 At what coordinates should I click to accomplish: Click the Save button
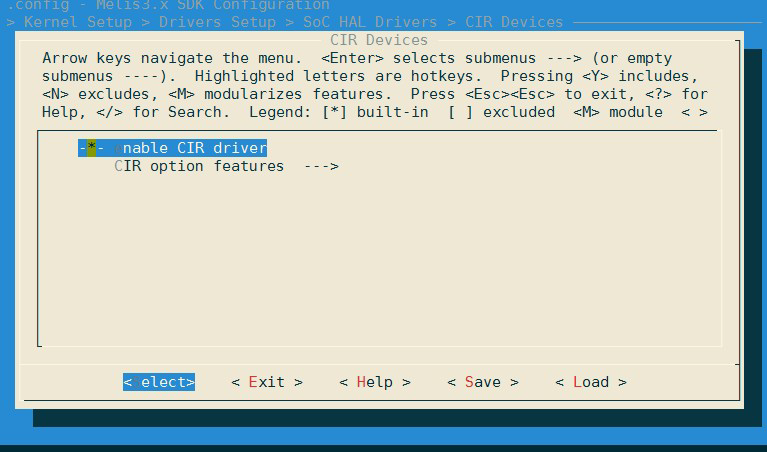(482, 382)
